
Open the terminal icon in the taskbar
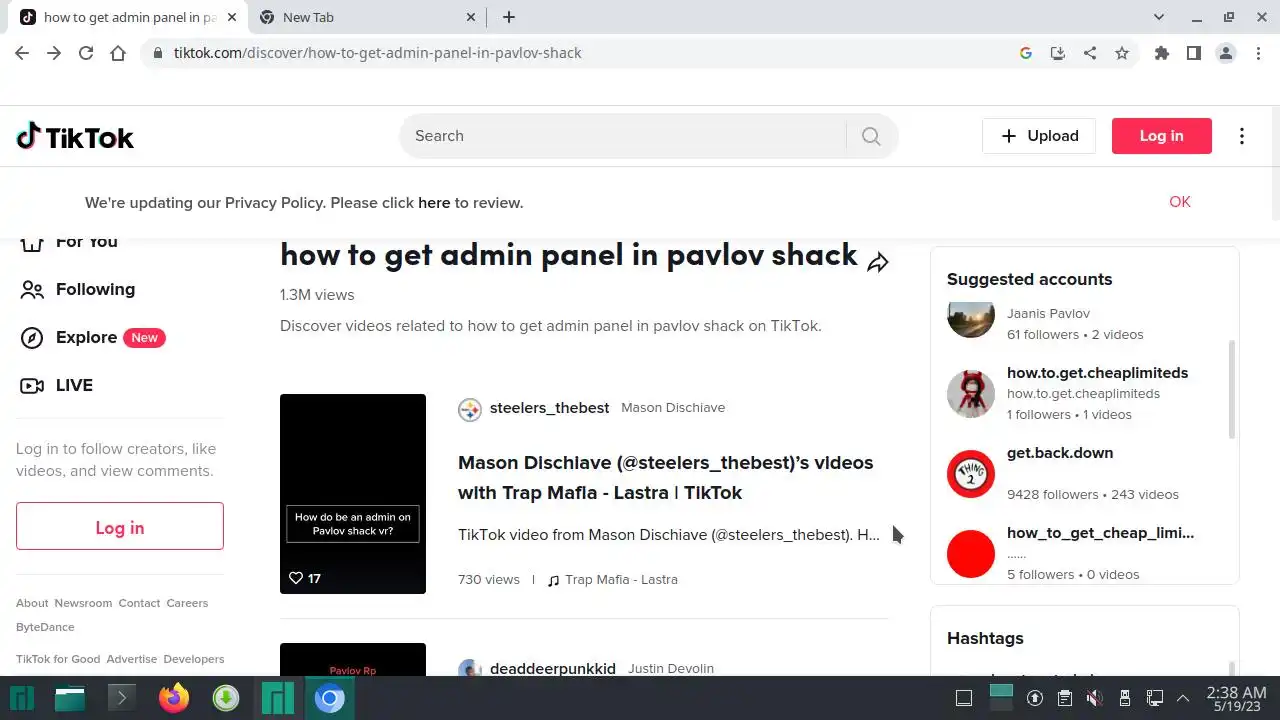(122, 698)
